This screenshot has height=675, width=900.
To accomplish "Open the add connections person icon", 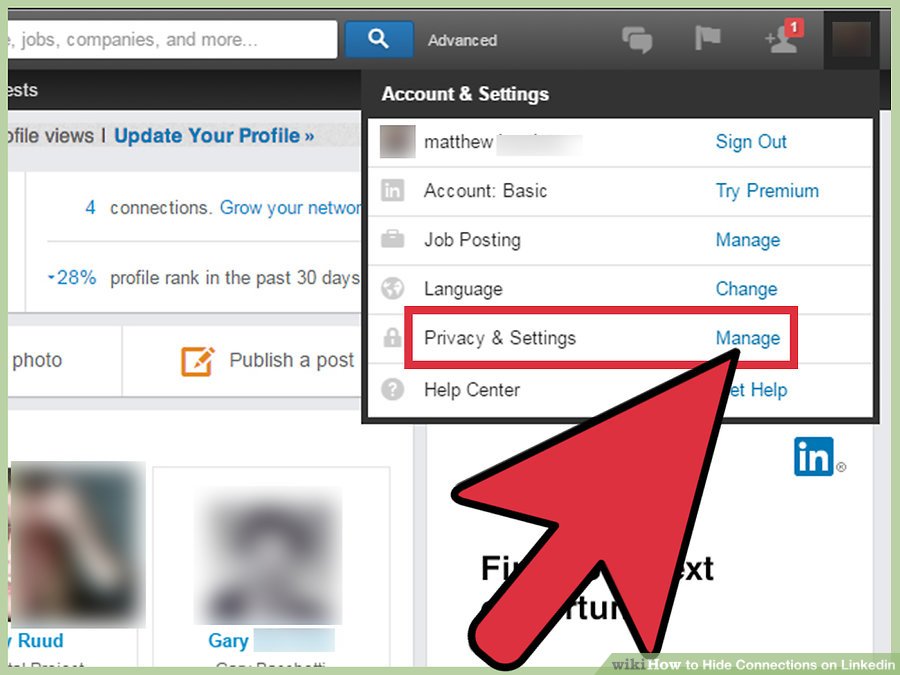I will [x=783, y=38].
